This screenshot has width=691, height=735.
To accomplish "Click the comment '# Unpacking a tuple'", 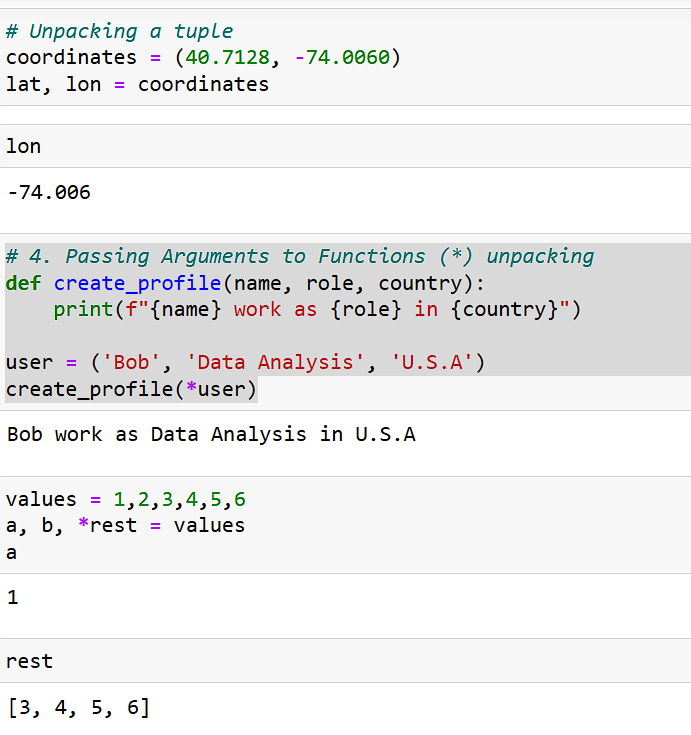I will (x=119, y=31).
